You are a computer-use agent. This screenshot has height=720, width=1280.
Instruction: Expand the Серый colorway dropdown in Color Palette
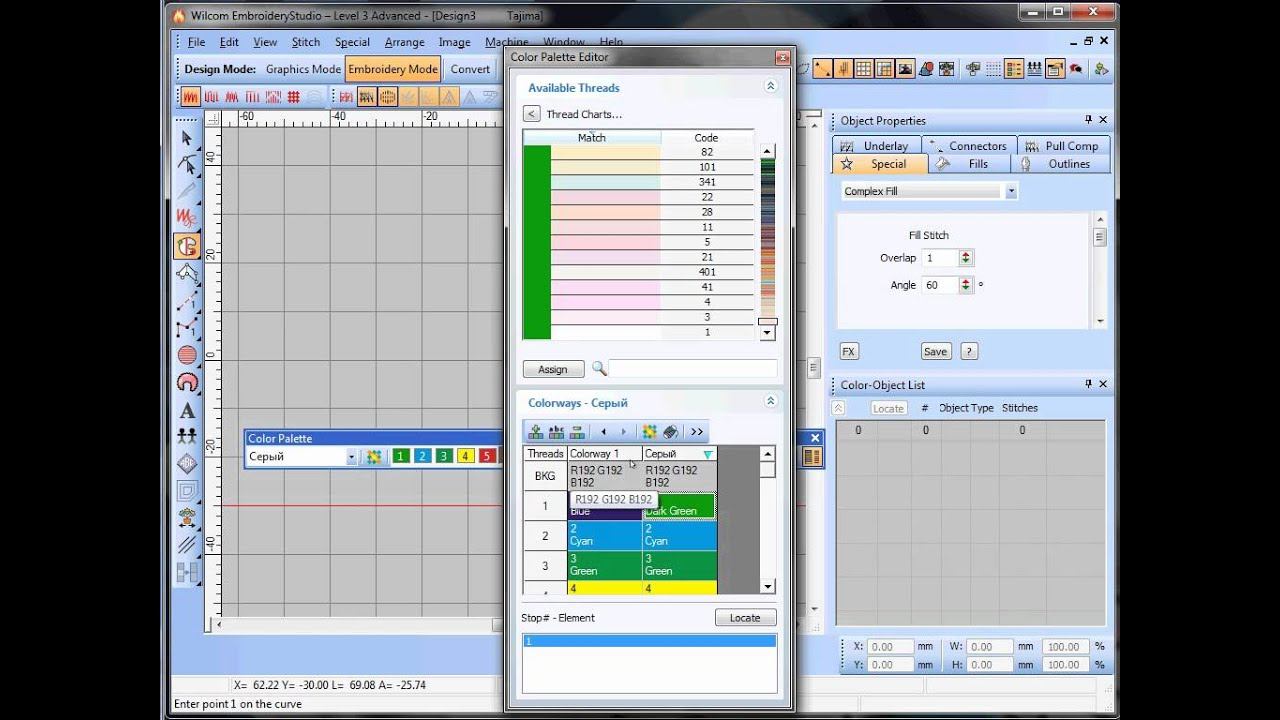(351, 457)
